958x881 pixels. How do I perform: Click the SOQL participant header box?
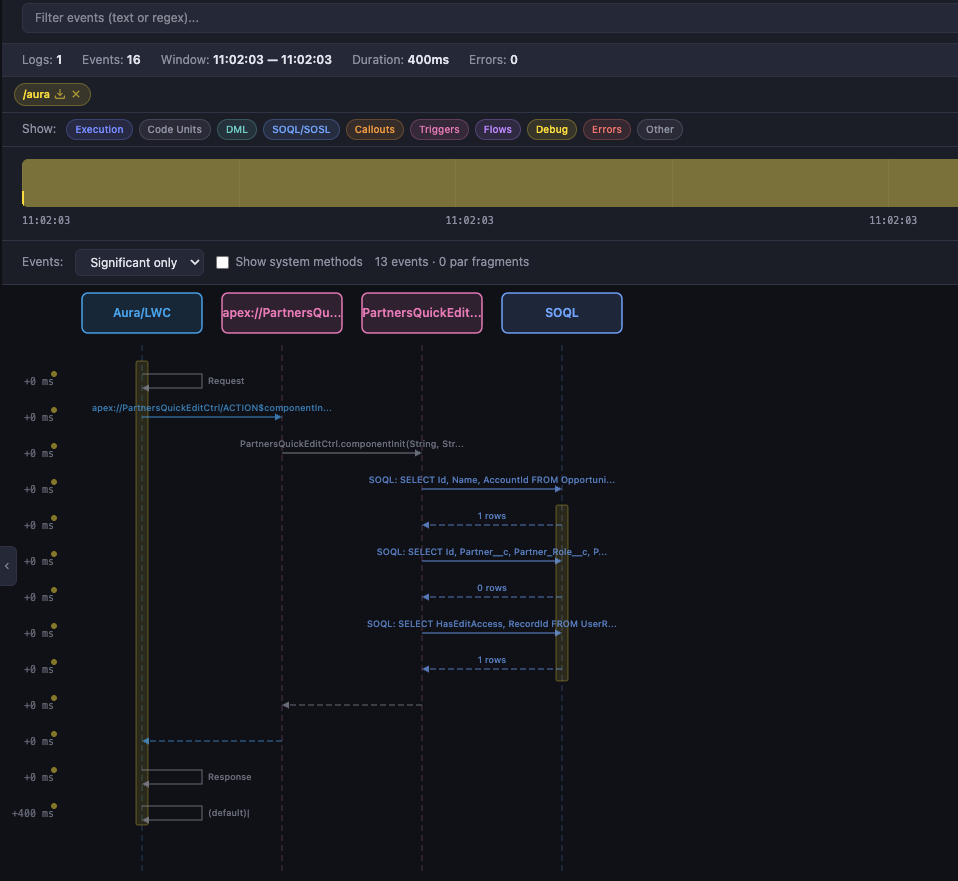click(561, 312)
